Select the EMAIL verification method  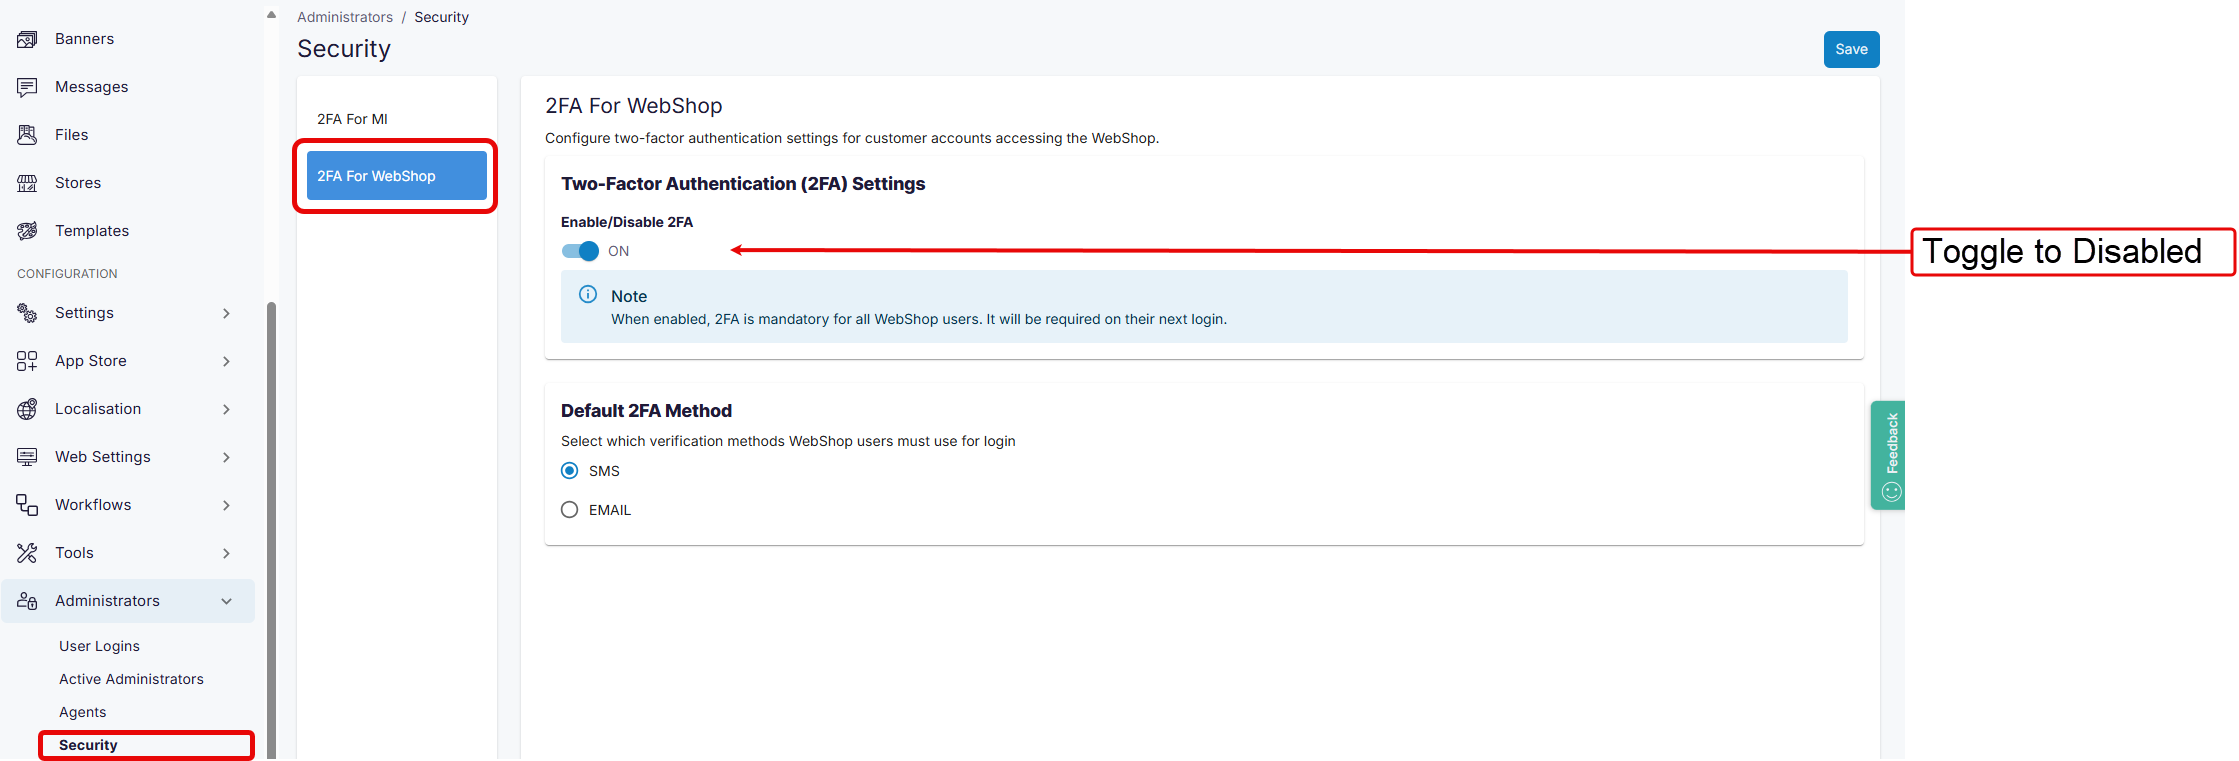pos(570,510)
